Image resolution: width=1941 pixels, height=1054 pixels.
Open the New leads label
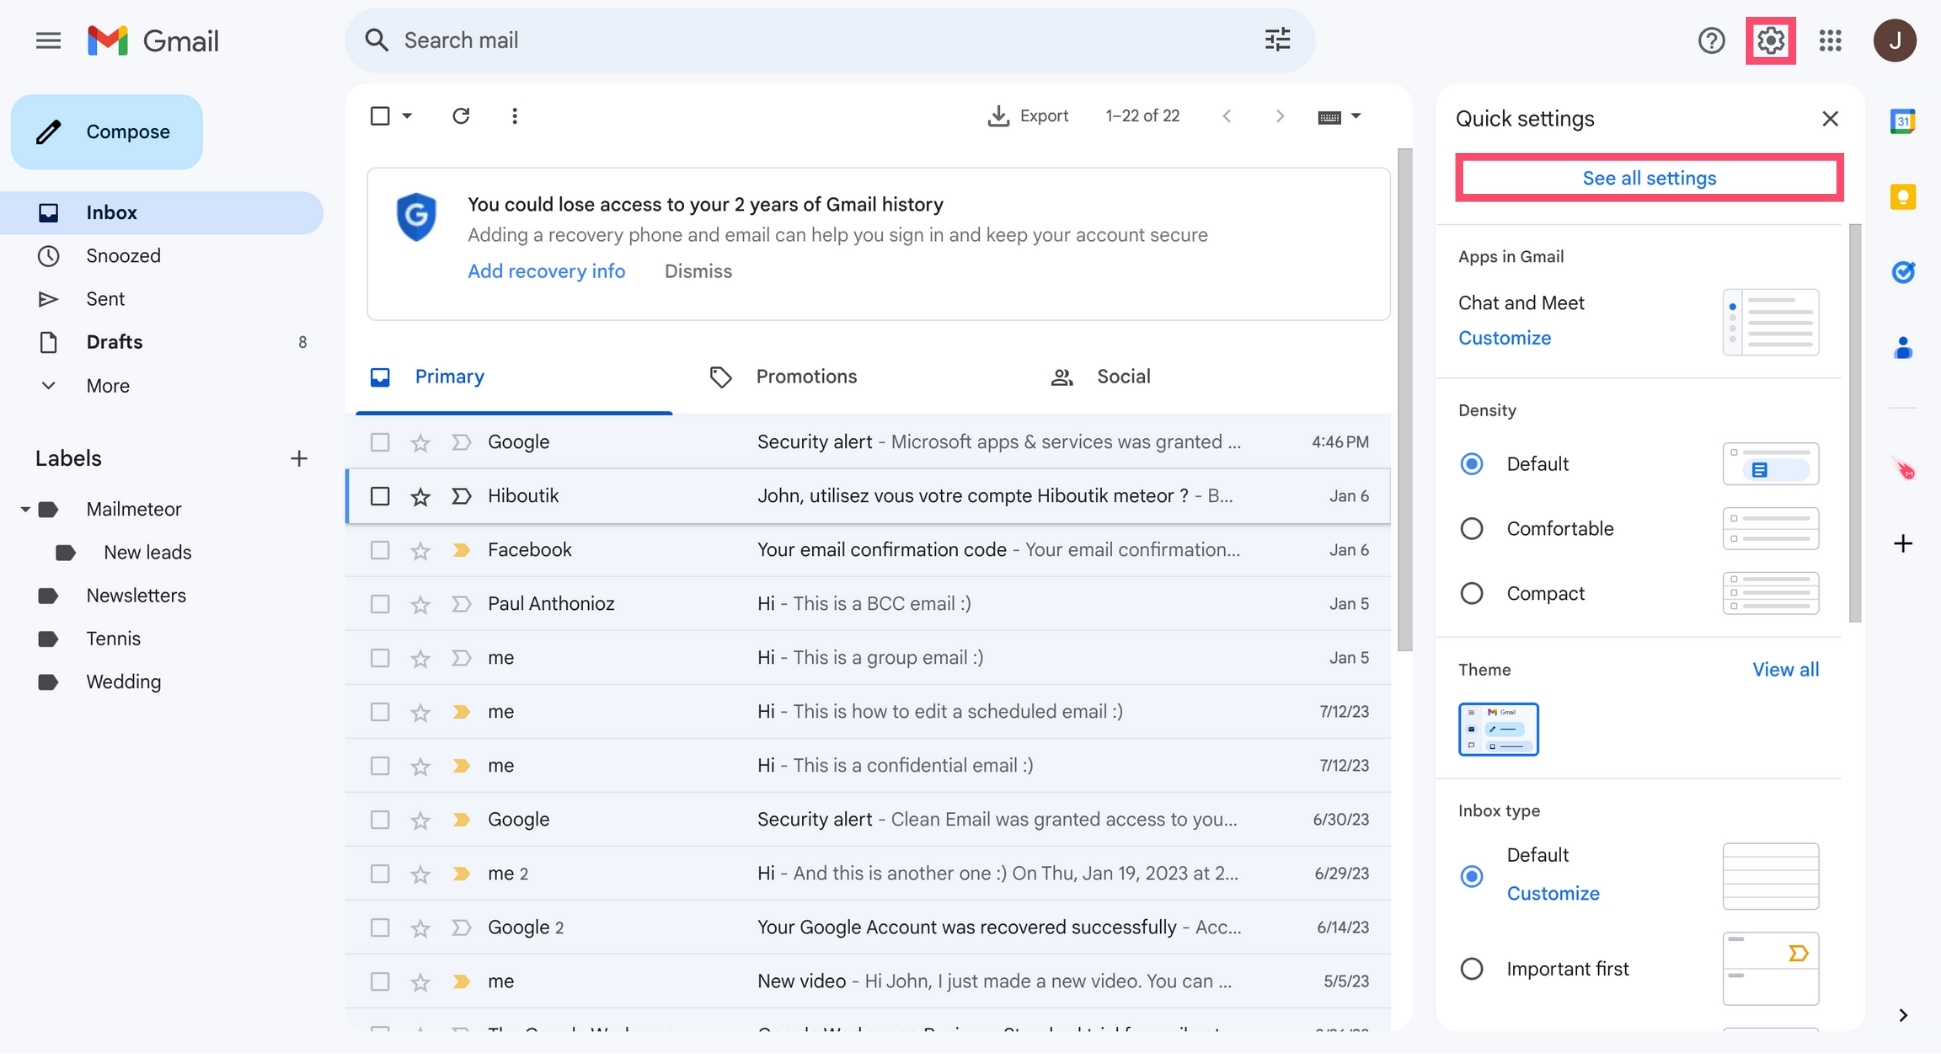tap(147, 553)
